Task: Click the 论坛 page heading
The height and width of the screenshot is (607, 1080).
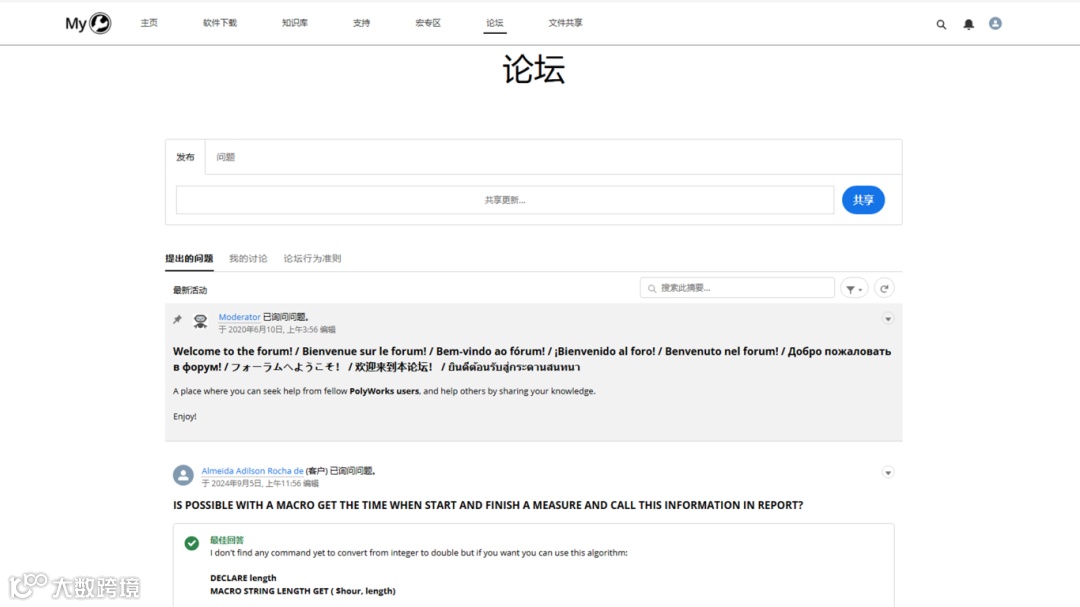Action: tap(534, 69)
